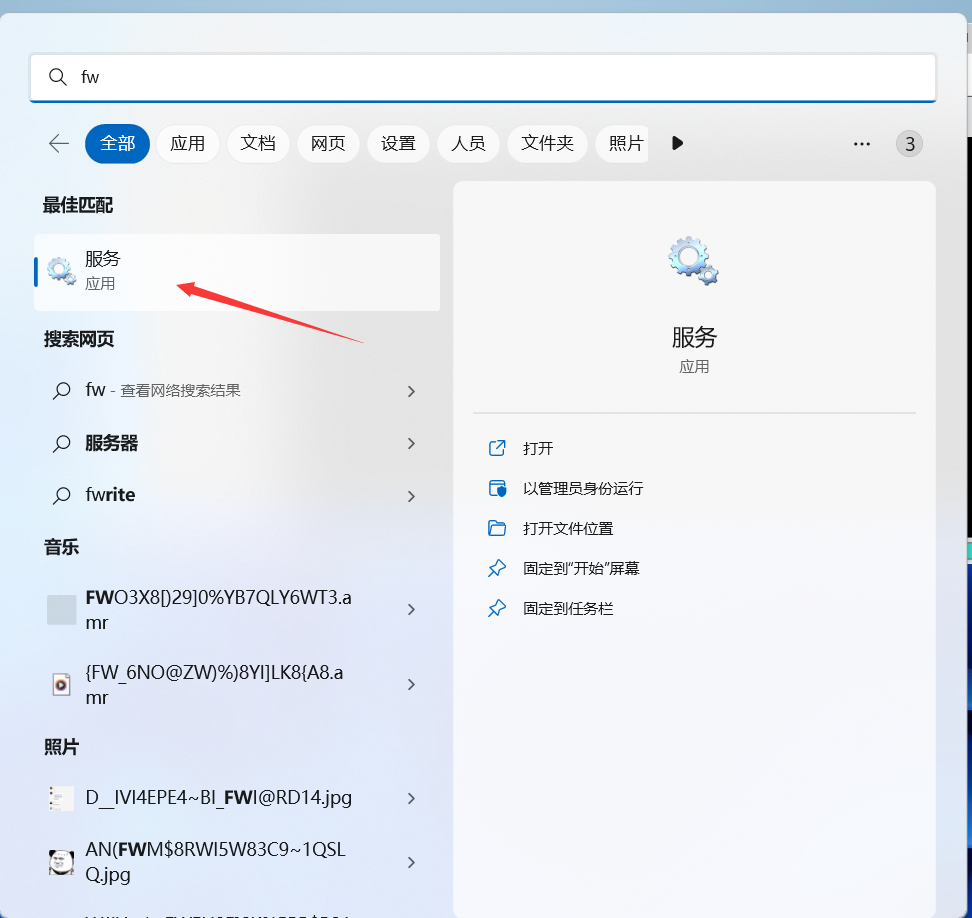Image resolution: width=972 pixels, height=918 pixels.
Task: Select the 全部 filter tab
Action: (x=117, y=144)
